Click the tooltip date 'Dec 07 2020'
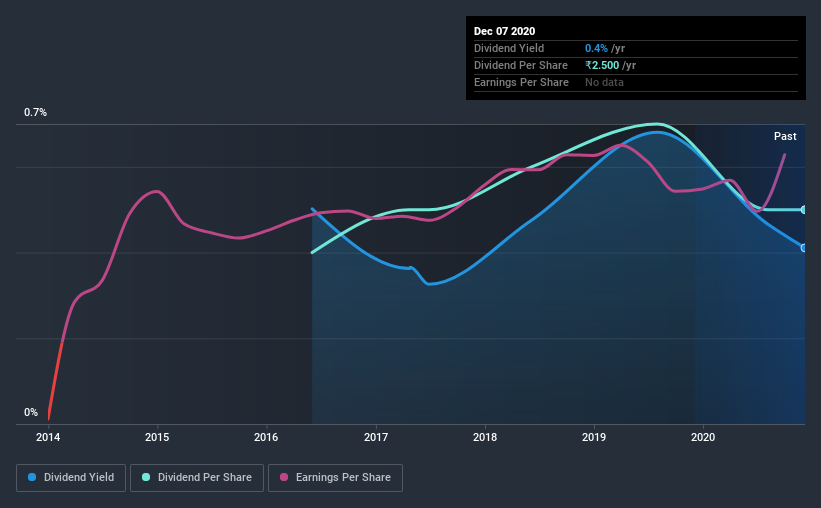Image resolution: width=821 pixels, height=508 pixels. [504, 31]
